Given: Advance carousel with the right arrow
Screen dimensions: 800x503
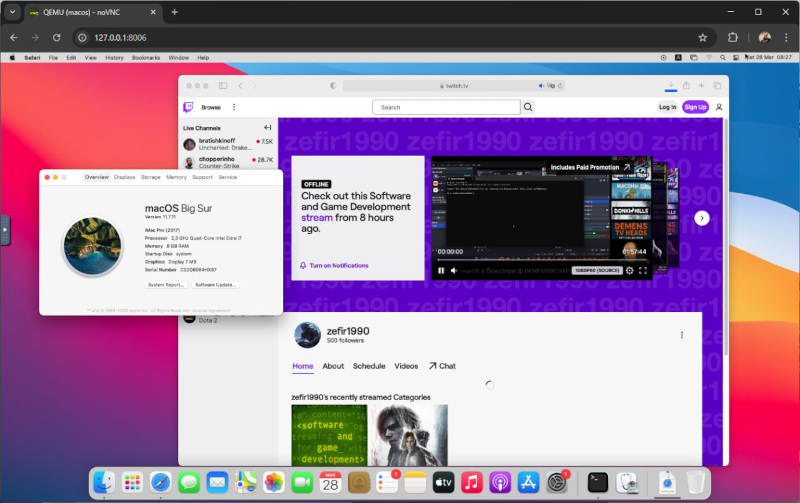Looking at the screenshot, I should (702, 218).
